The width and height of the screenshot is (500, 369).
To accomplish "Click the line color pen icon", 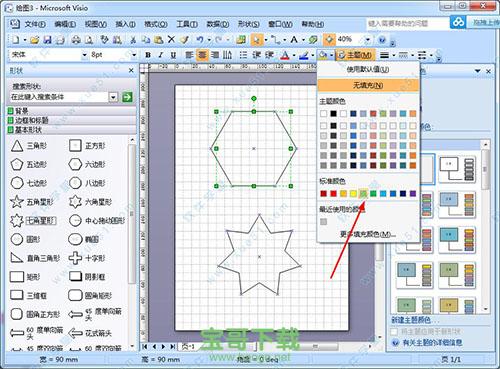I will click(303, 55).
